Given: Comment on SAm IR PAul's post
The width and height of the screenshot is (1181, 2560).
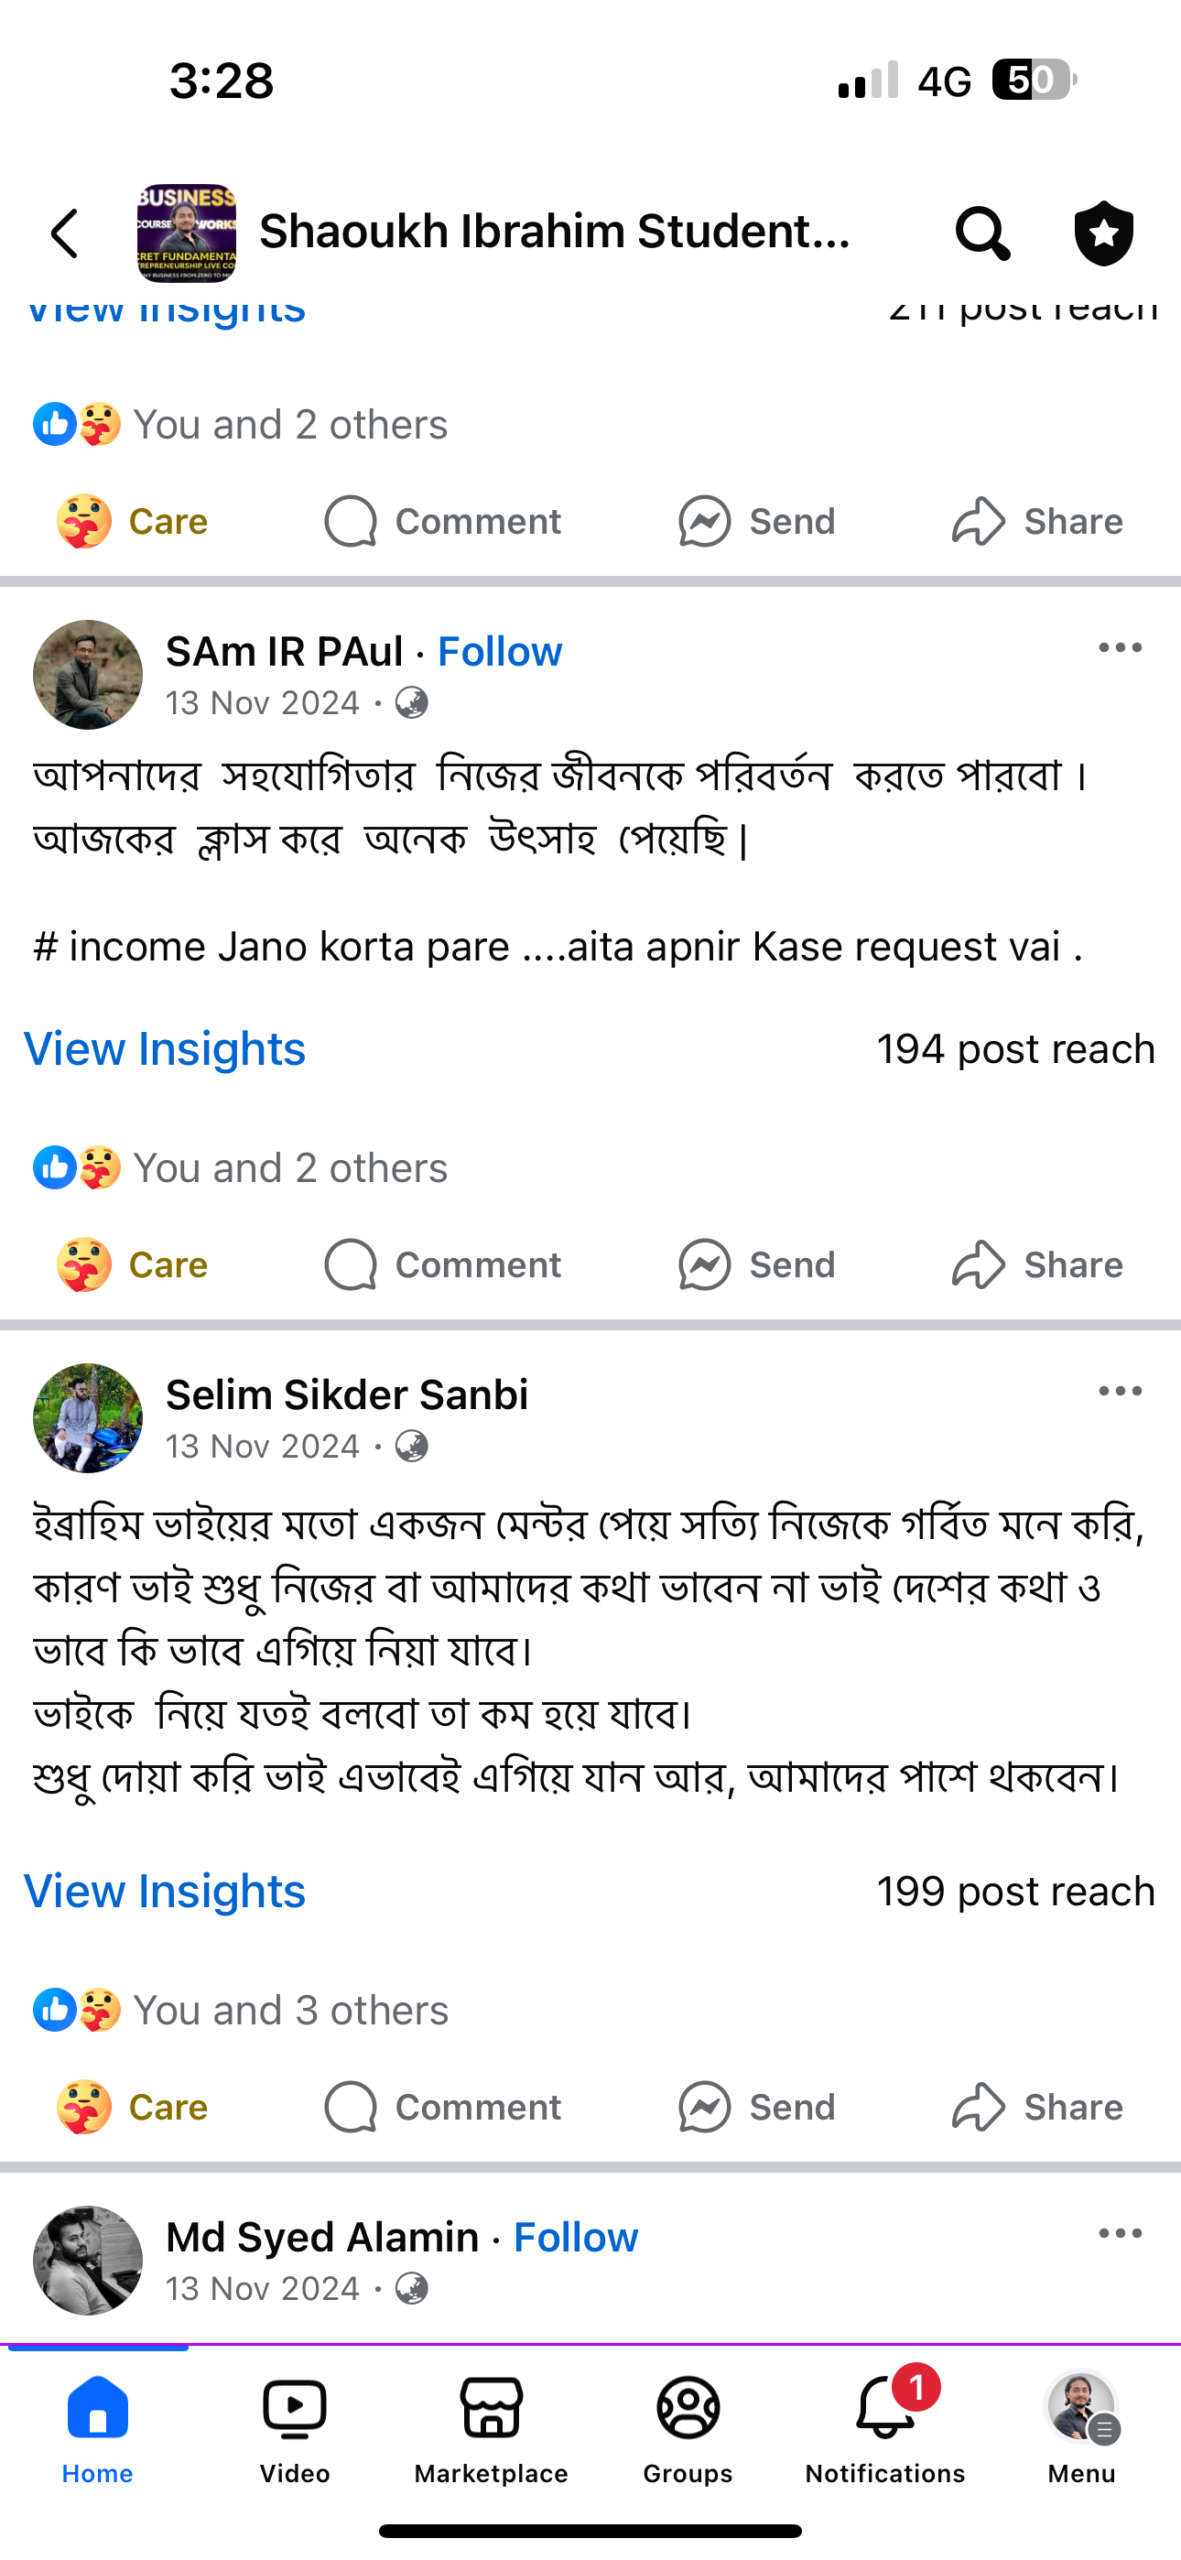Looking at the screenshot, I should click(x=443, y=1264).
